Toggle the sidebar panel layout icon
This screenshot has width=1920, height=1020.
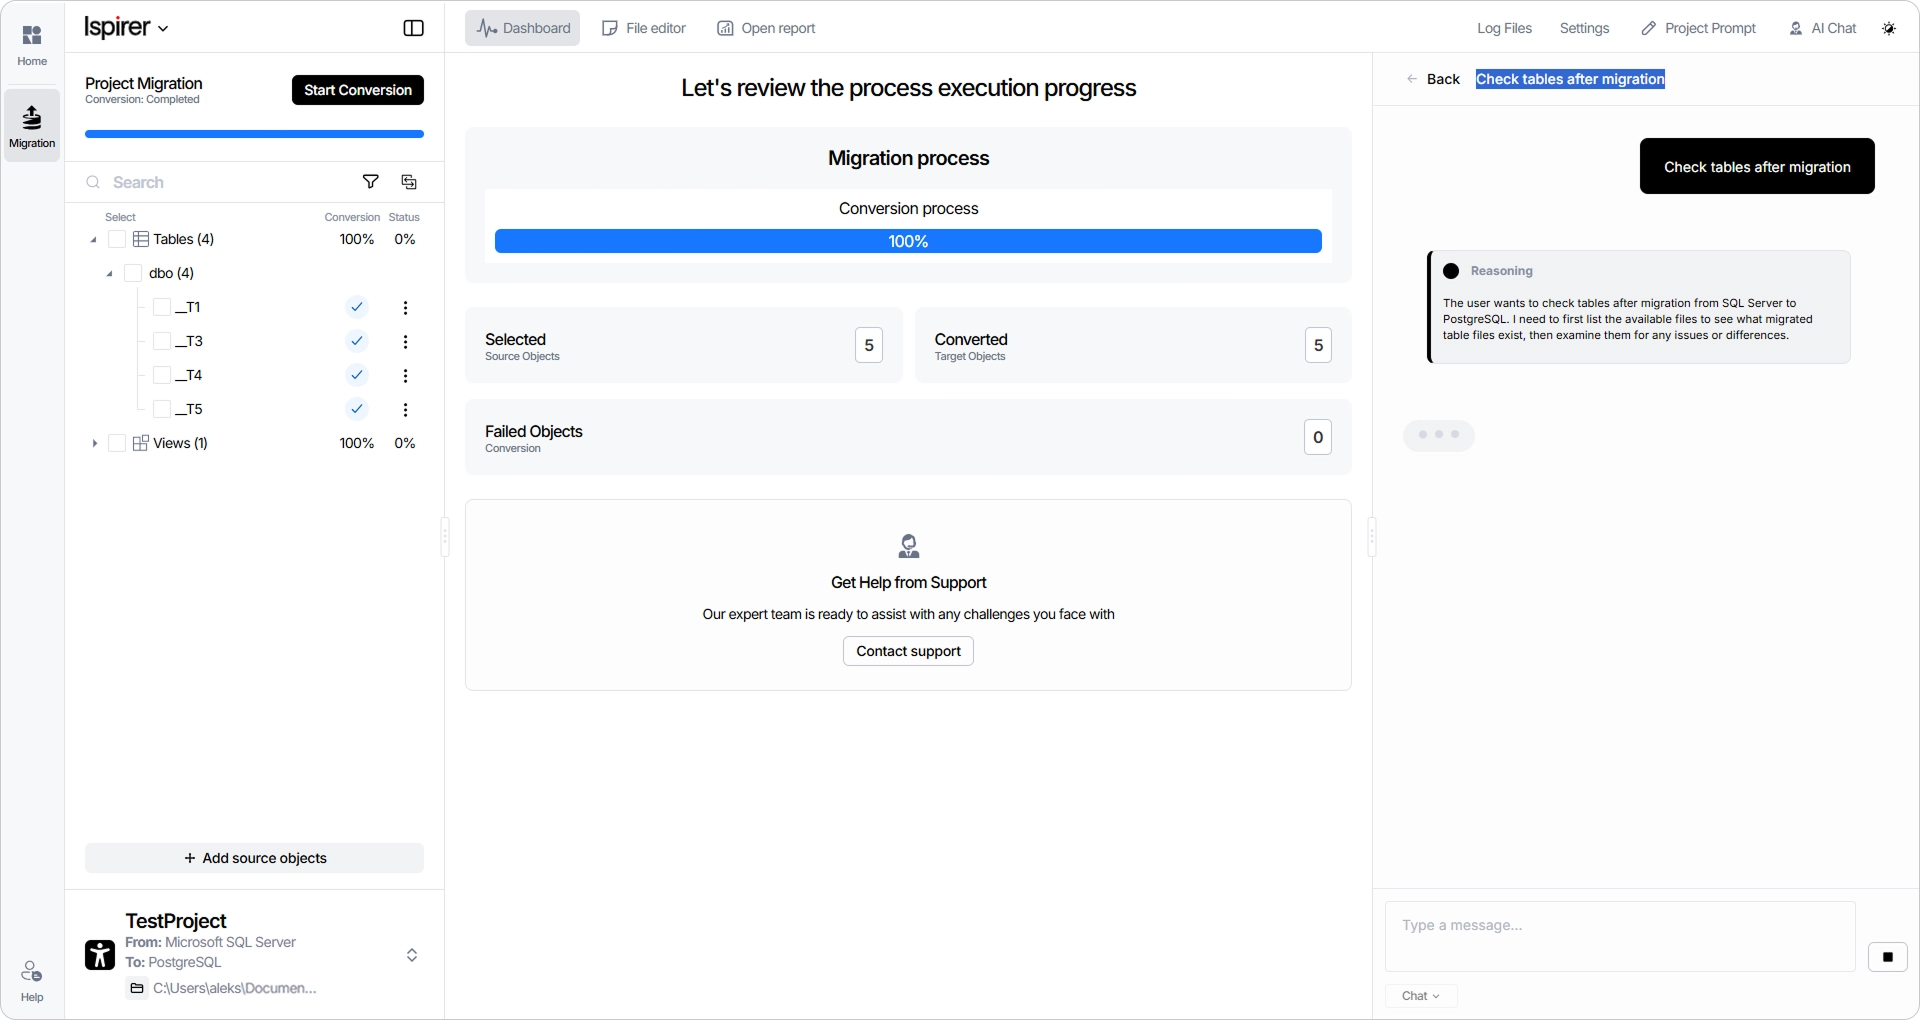413,28
